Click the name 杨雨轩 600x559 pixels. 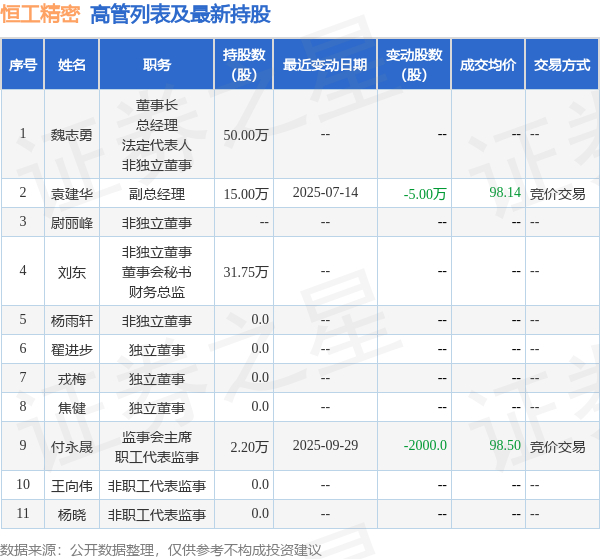pyautogui.click(x=72, y=321)
